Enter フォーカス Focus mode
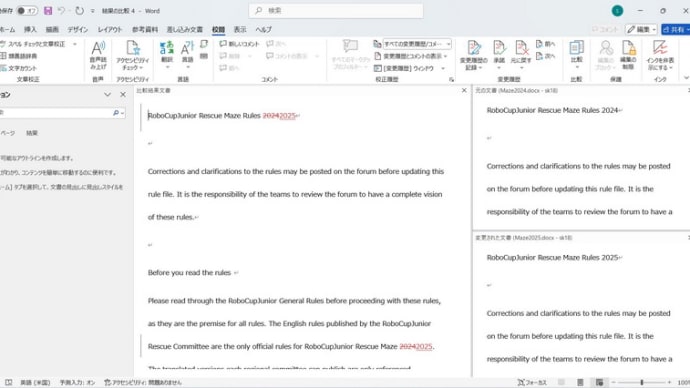This screenshot has width=690, height=388. (532, 383)
